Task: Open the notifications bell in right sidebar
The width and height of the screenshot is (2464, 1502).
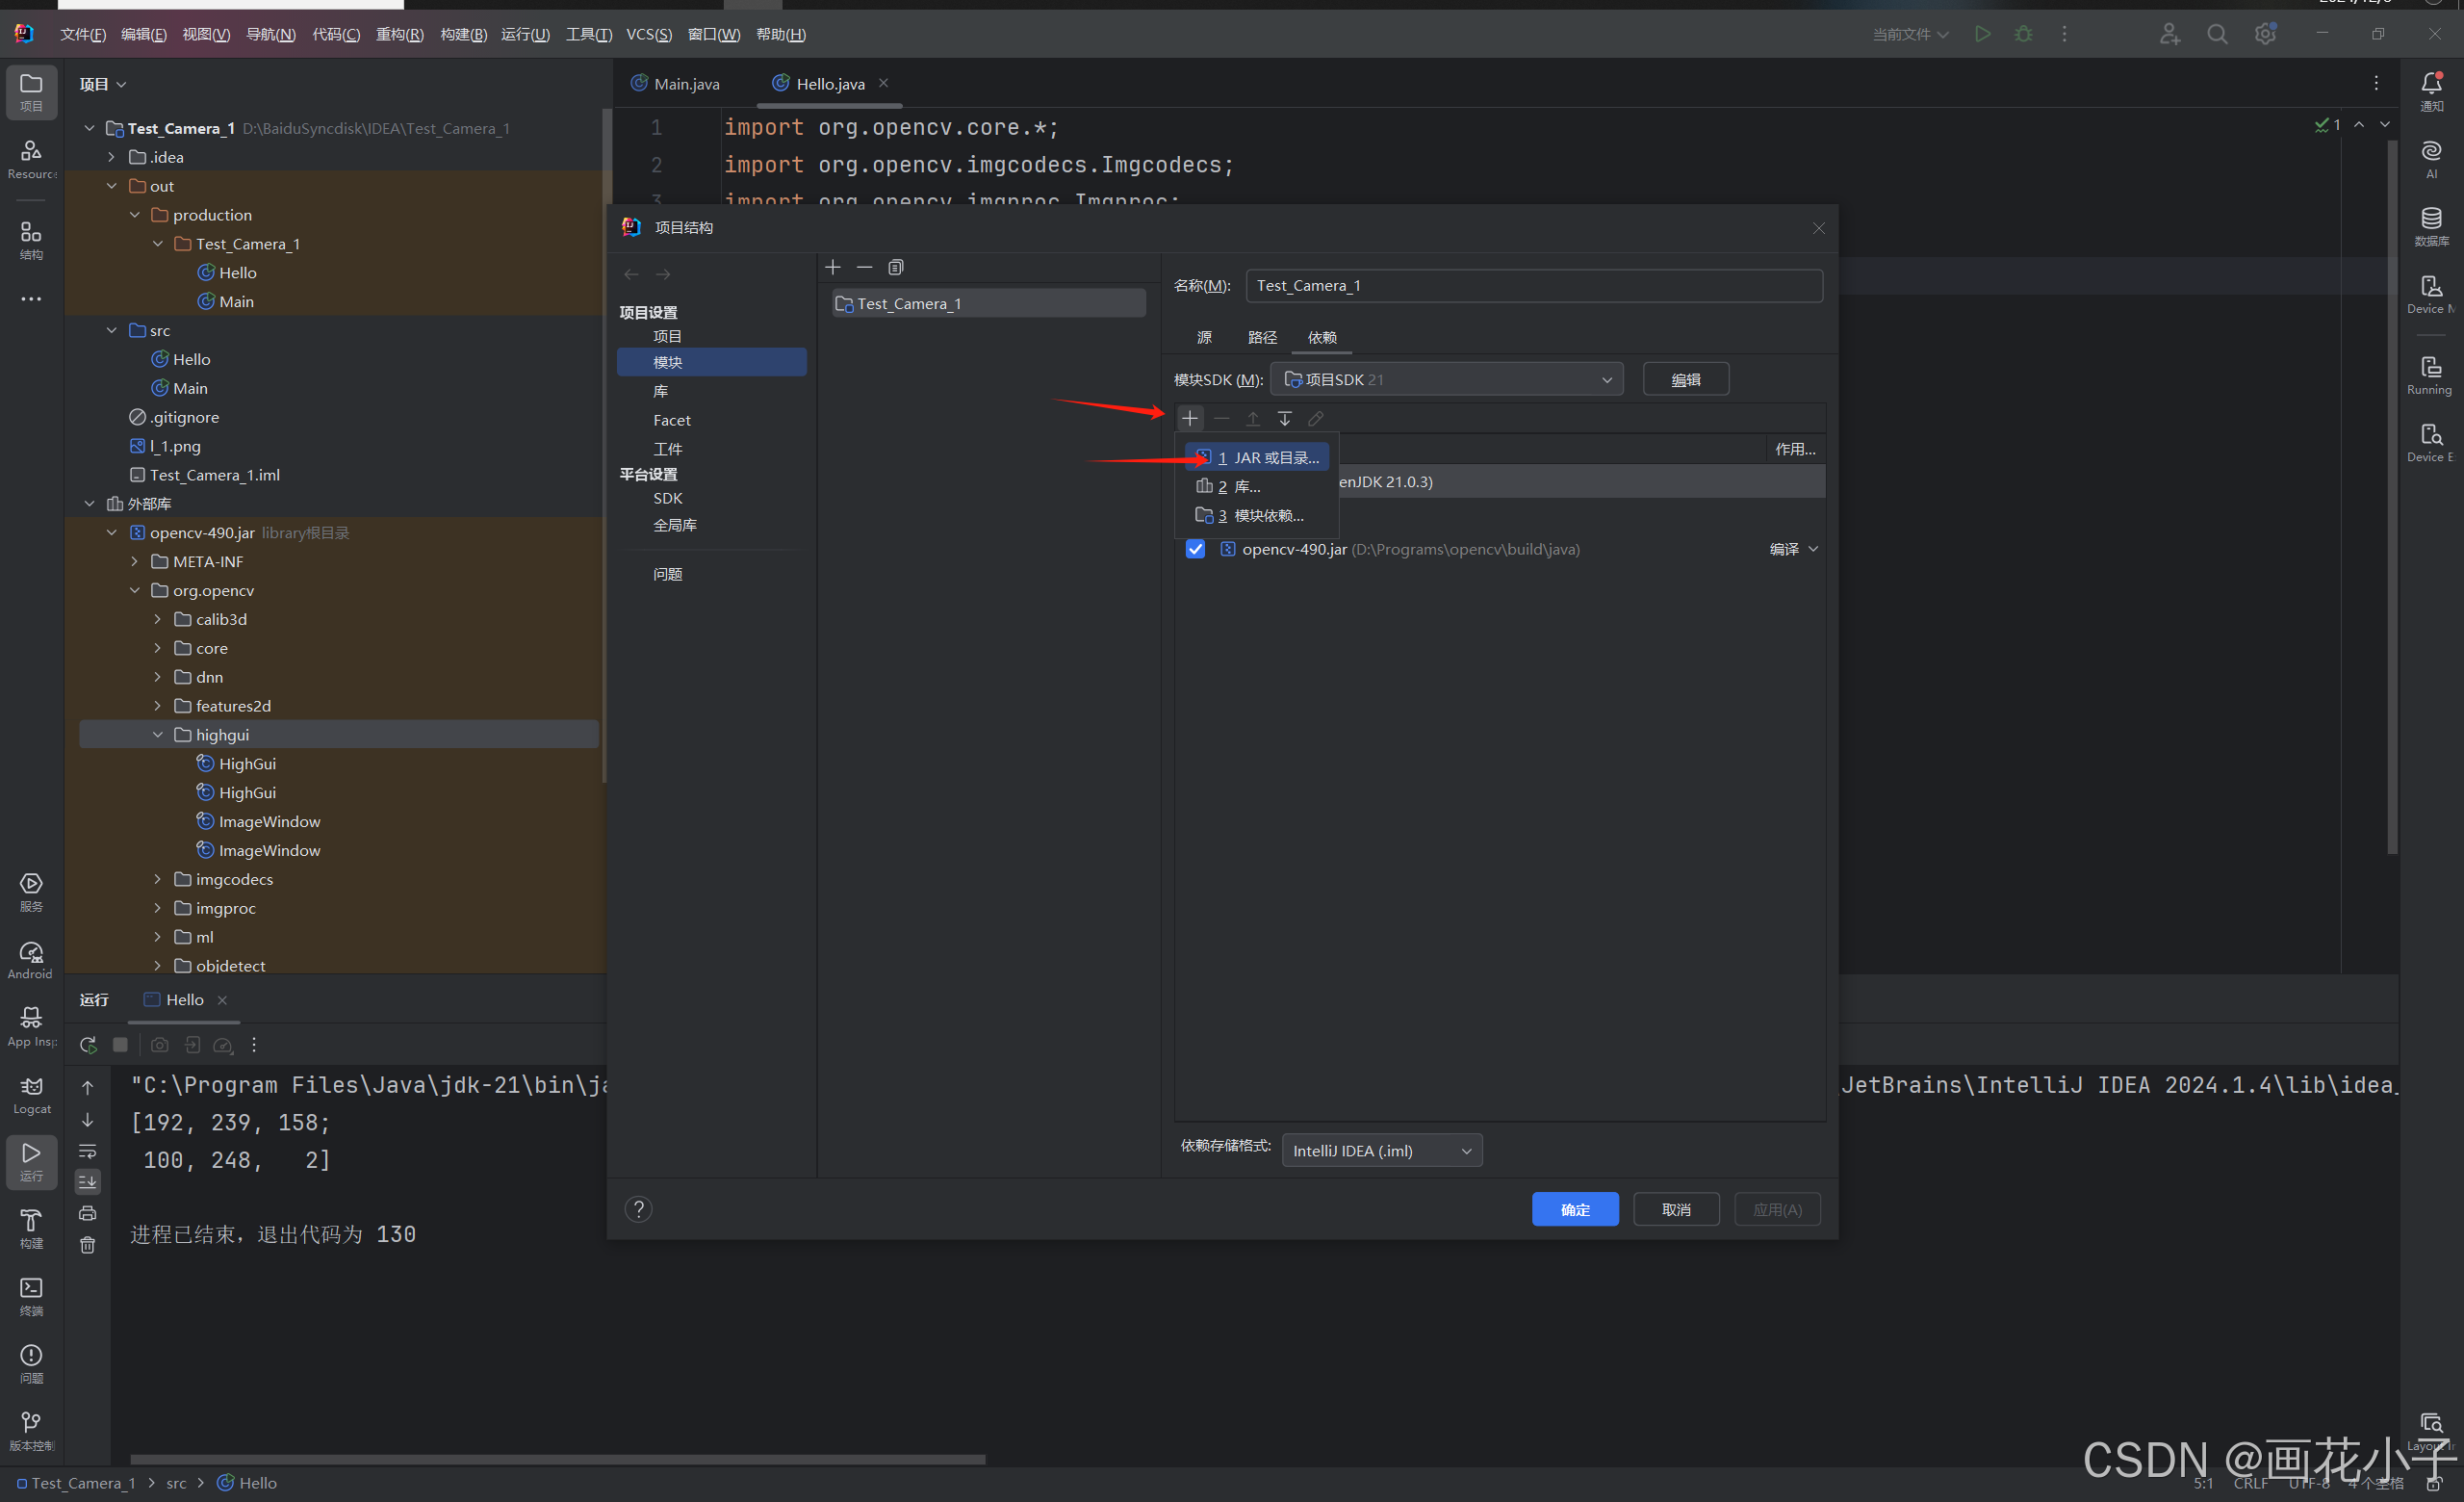Action: [2432, 84]
